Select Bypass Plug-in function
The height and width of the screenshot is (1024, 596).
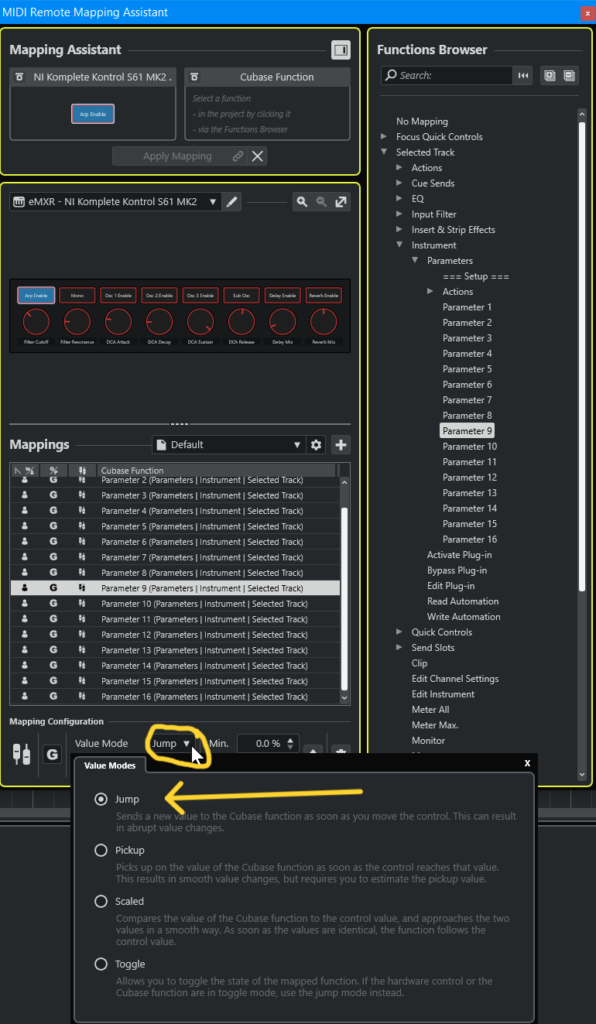coord(456,570)
